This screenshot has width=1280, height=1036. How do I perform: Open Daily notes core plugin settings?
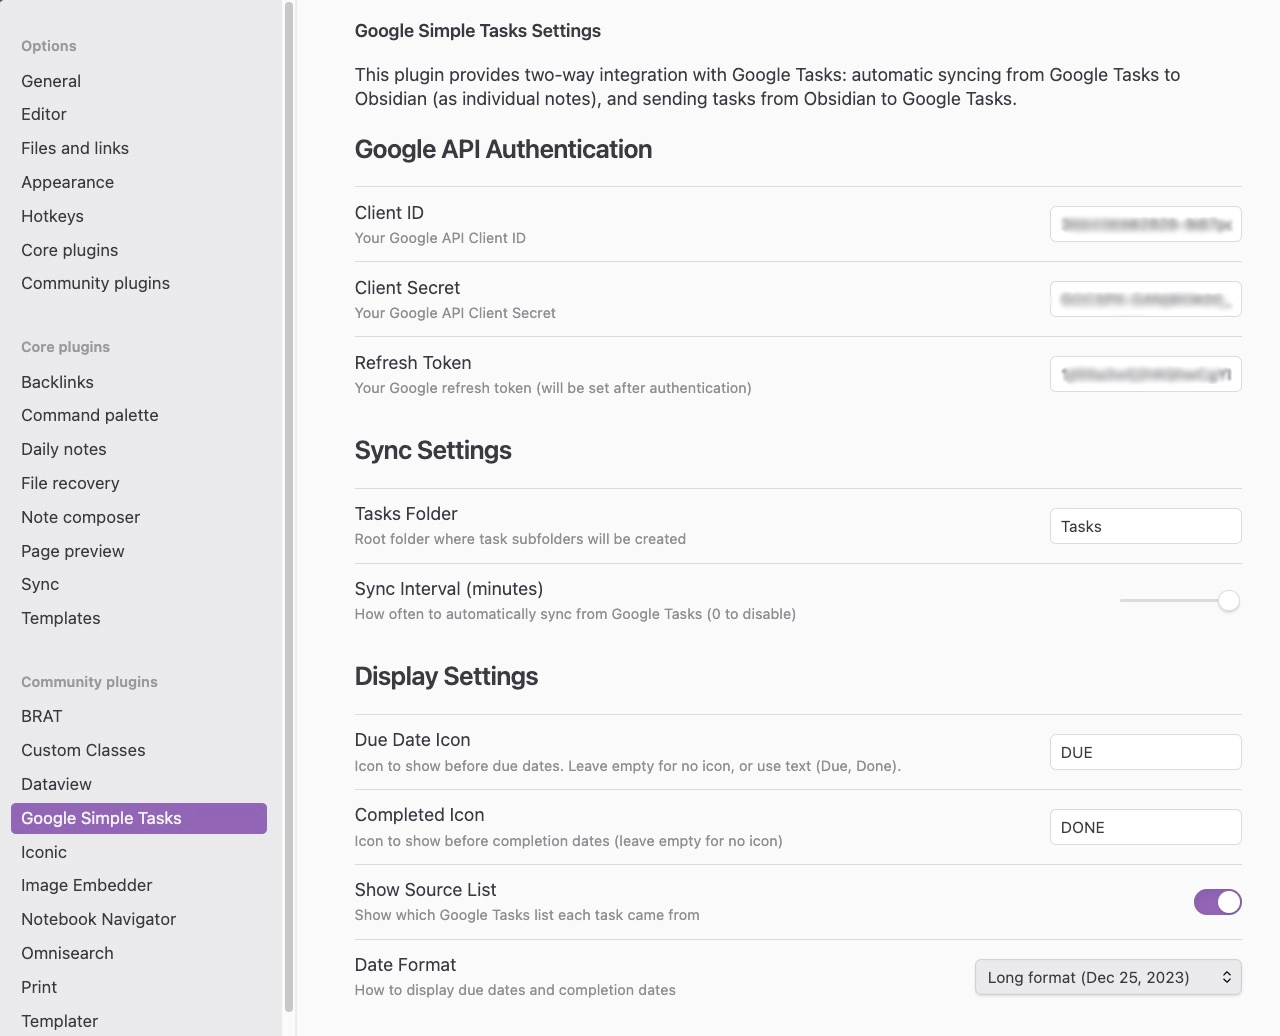63,449
